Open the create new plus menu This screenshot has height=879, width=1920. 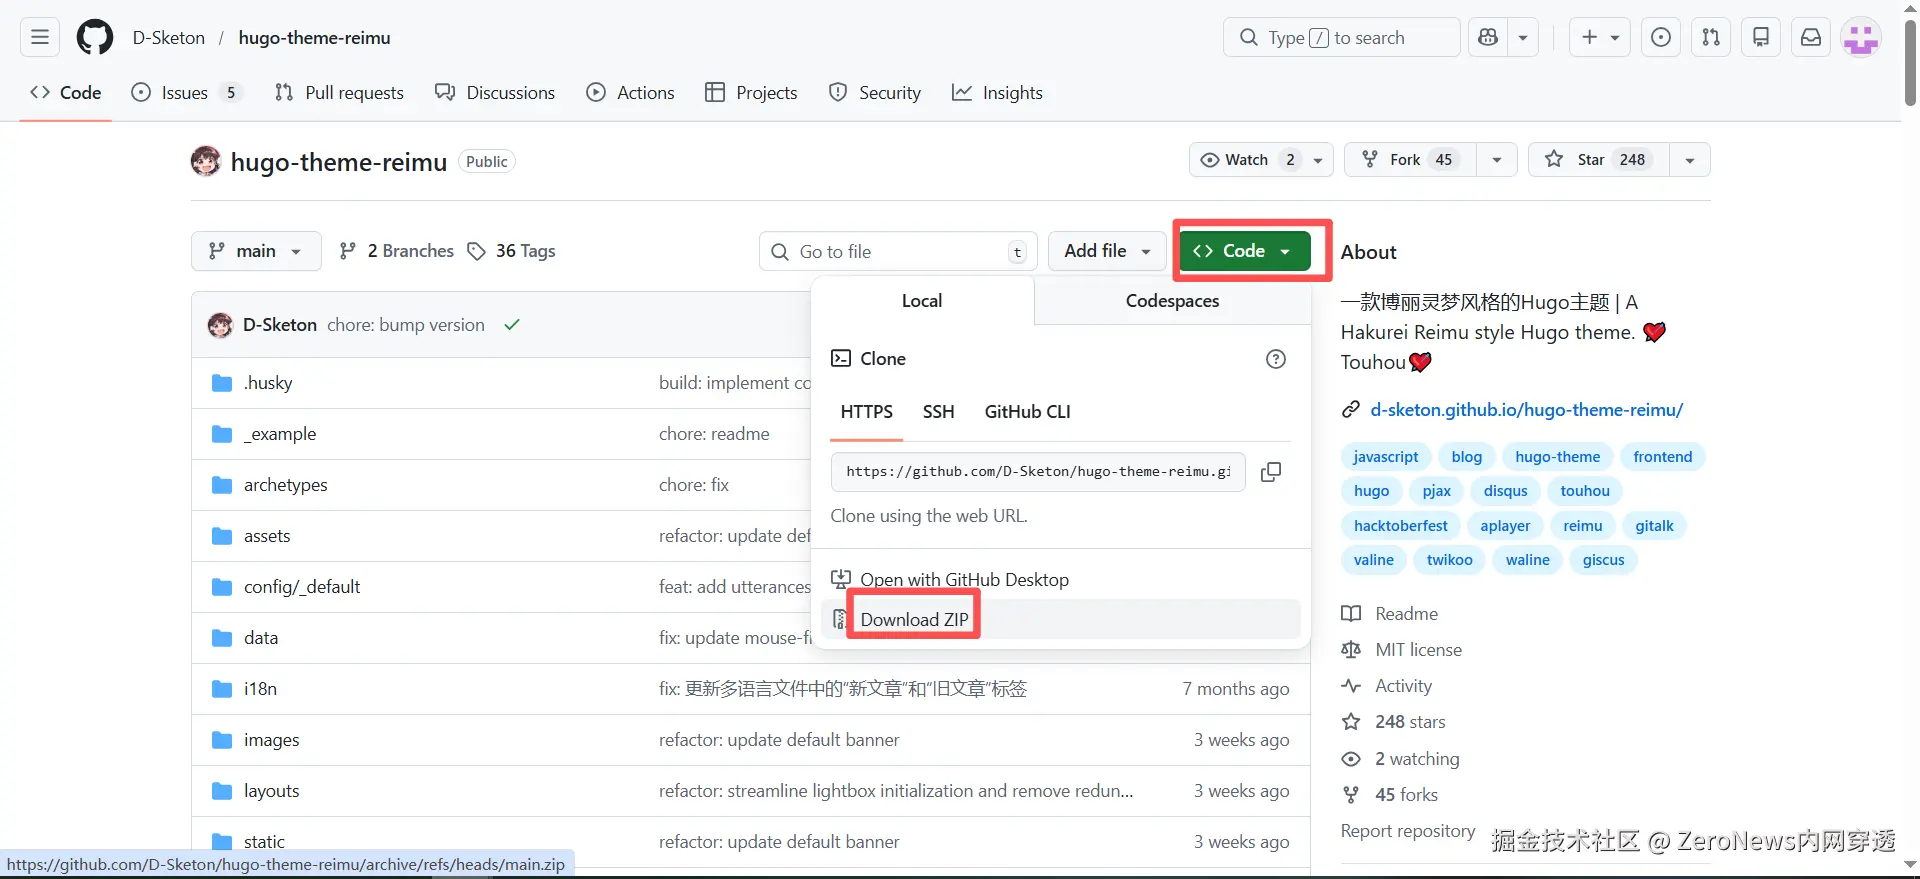pos(1600,38)
